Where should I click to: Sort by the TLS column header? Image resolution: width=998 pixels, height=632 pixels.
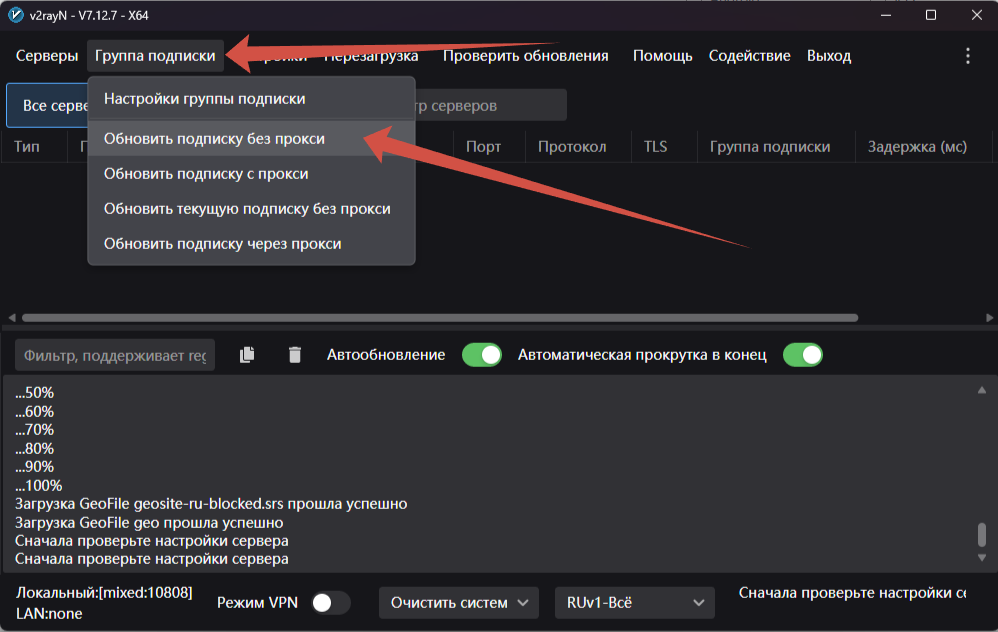pos(656,146)
